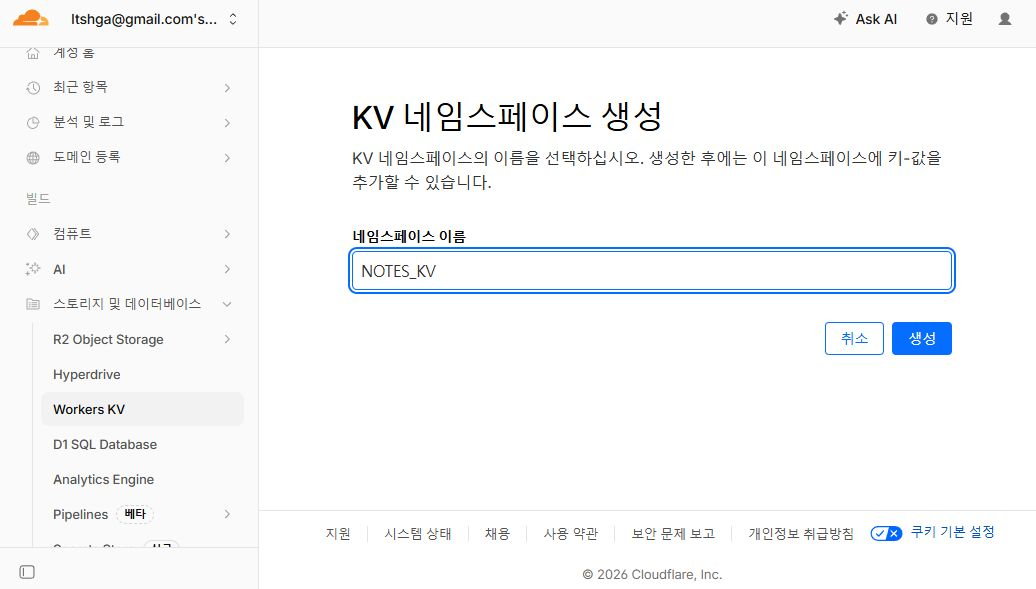Expand the AI section chevron

(227, 269)
